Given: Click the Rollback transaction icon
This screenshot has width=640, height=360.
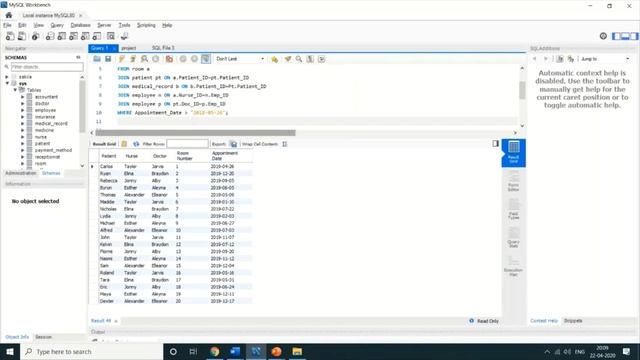Looking at the screenshot, I should (194, 59).
